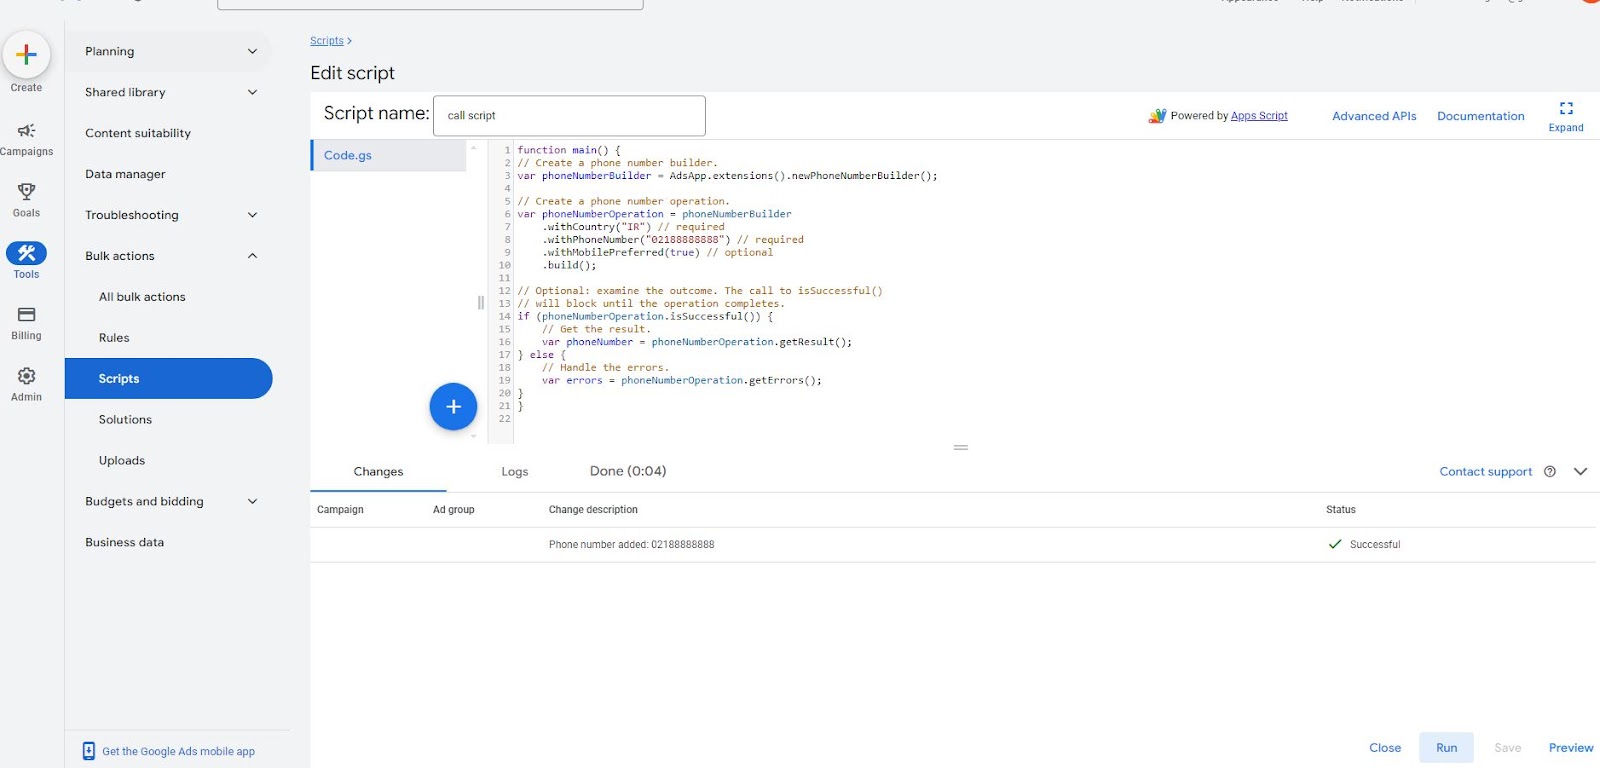This screenshot has height=768, width=1600.
Task: Click the Expand fullscreen icon
Action: (x=1566, y=108)
